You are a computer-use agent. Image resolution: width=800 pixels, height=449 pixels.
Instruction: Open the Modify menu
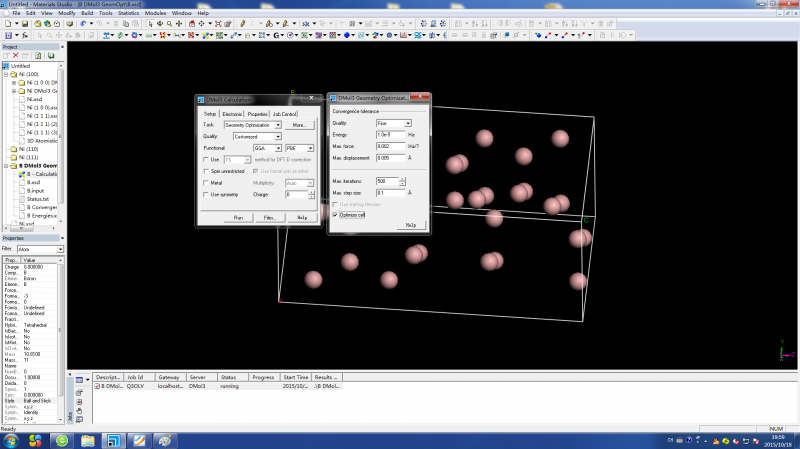click(66, 13)
